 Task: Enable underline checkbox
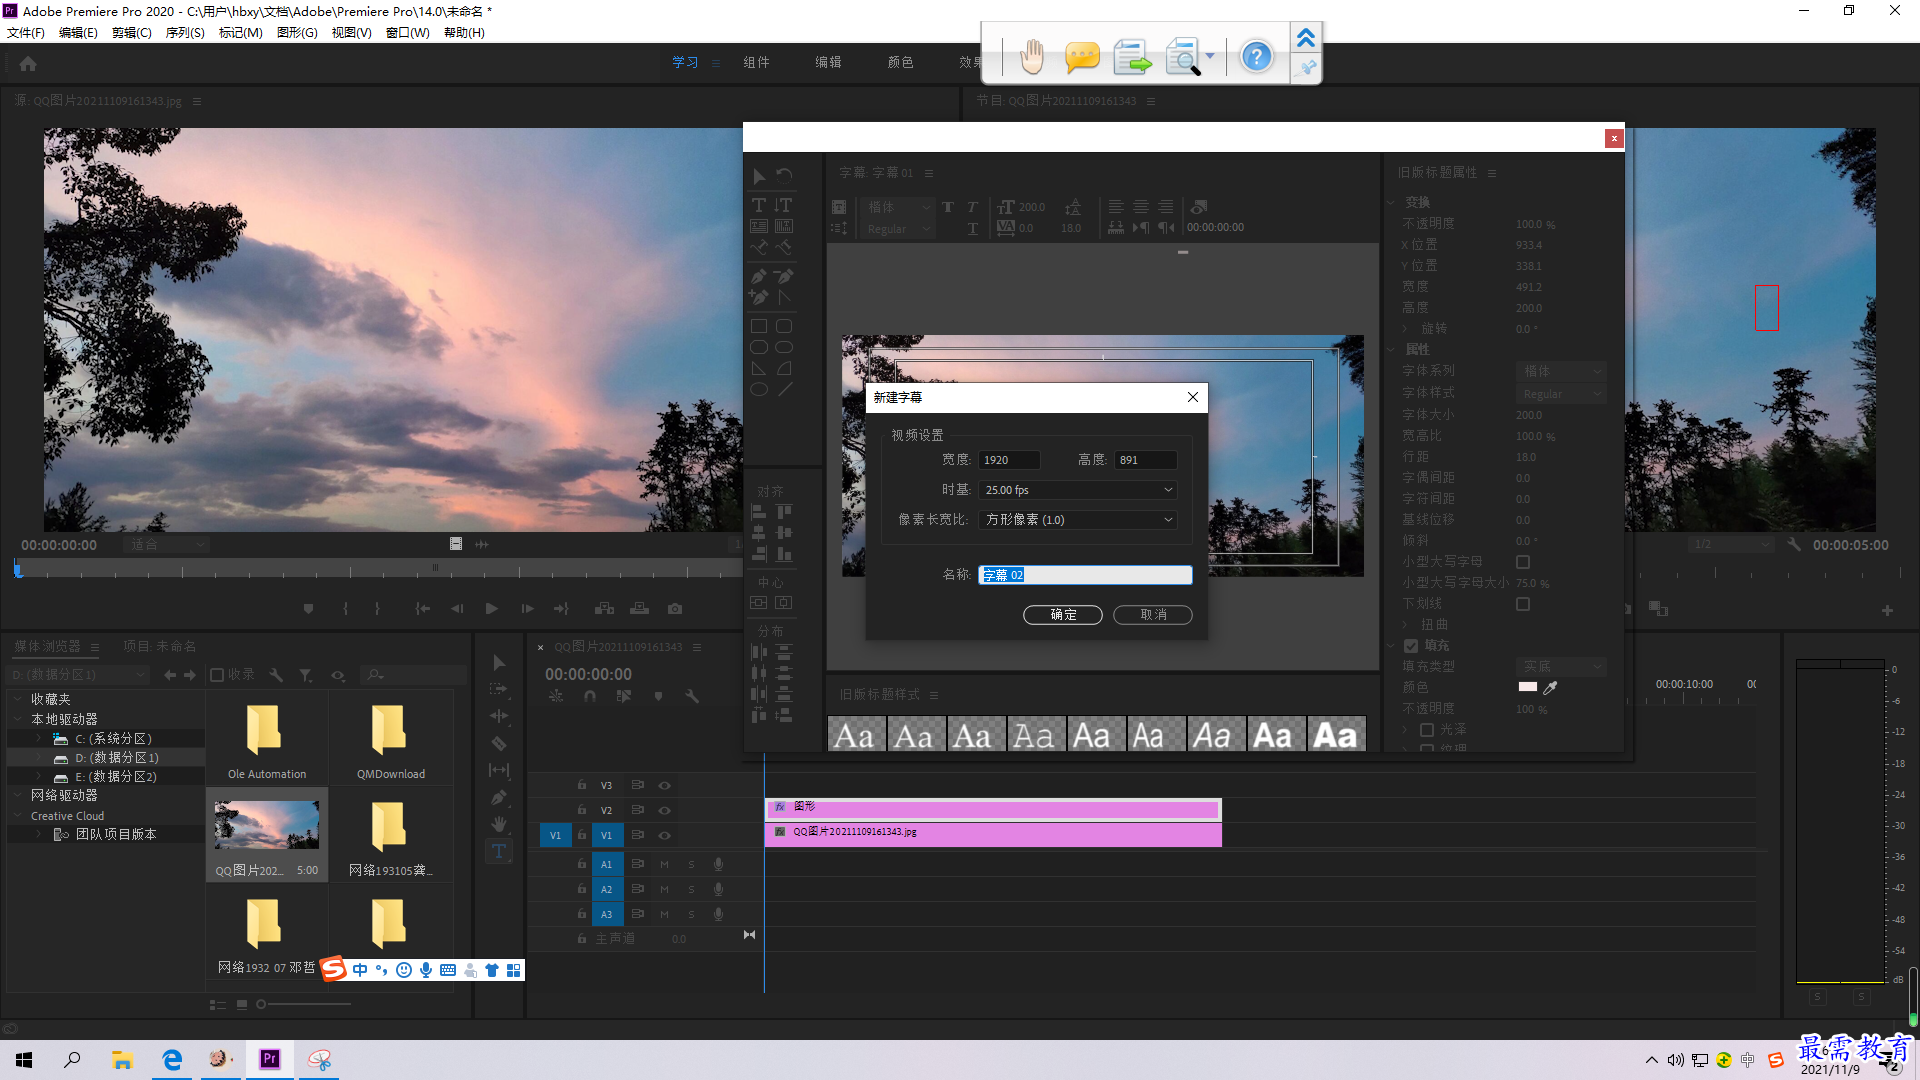tap(1523, 604)
